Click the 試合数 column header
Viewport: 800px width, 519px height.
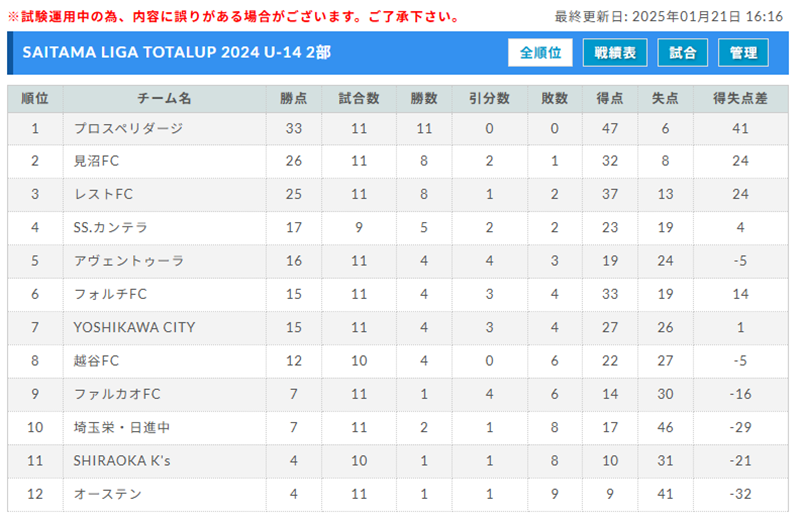359,98
